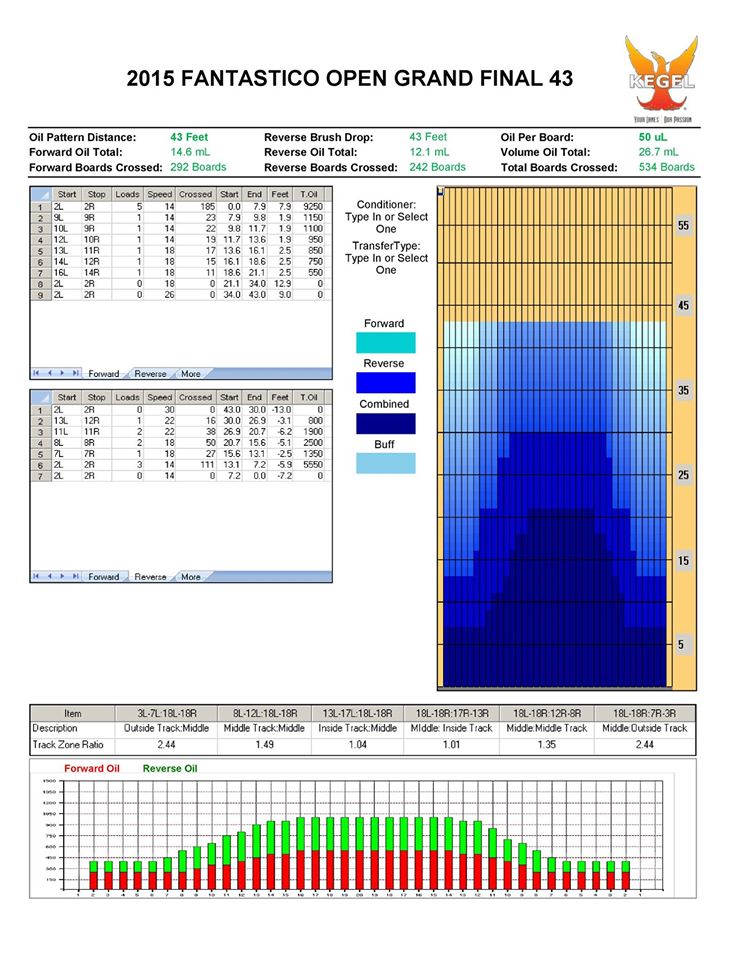
Task: Click the 5550 total oil cell
Action: 309,465
